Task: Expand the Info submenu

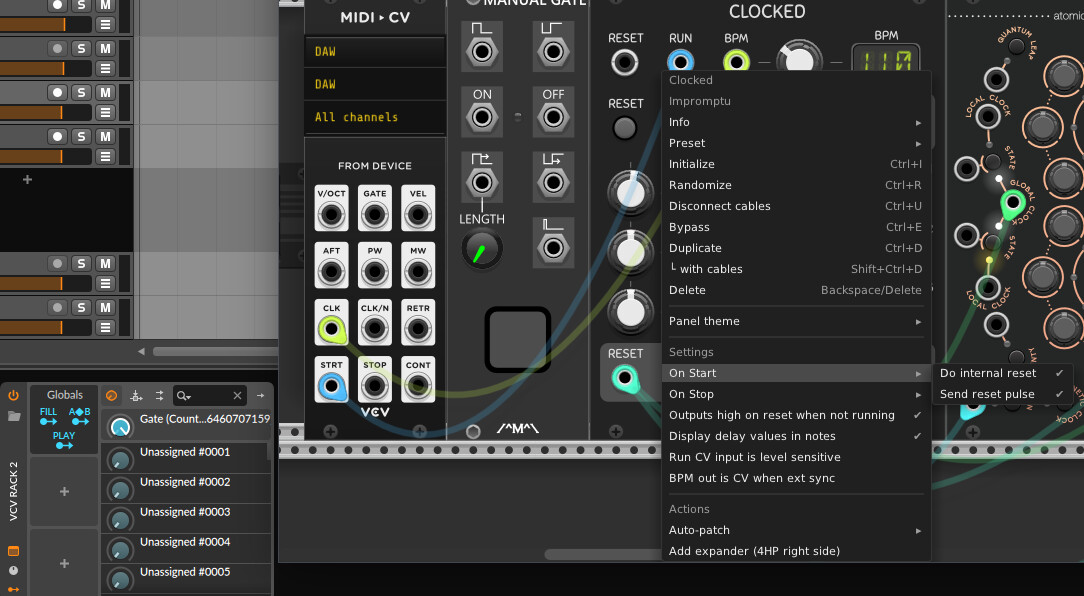Action: 796,122
